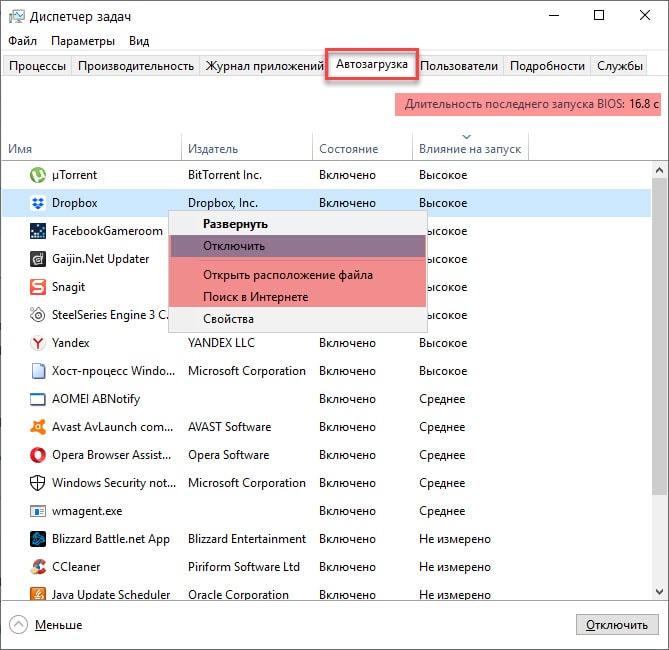The width and height of the screenshot is (669, 650).
Task: Click publisher AVAST Software
Action: click(230, 427)
